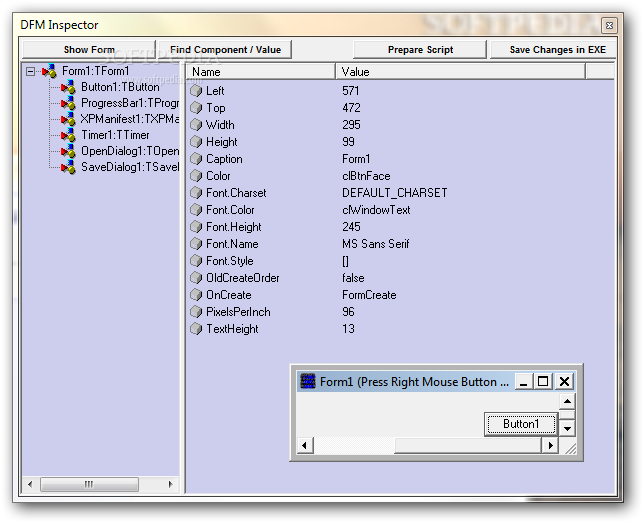
Task: Click the tree panel's scroll left arrow
Action: (30, 484)
